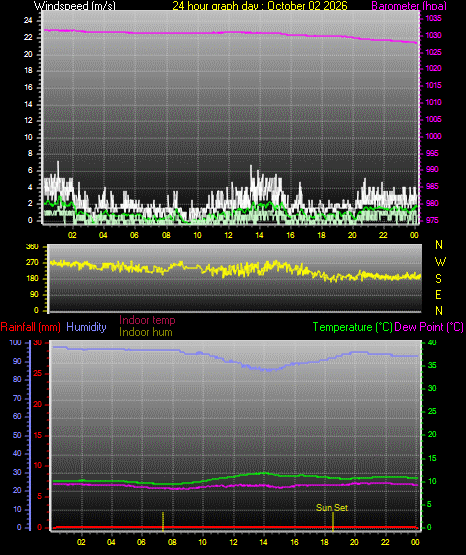Click the 270 value on wind direction axis
466x555 pixels.
point(33,263)
